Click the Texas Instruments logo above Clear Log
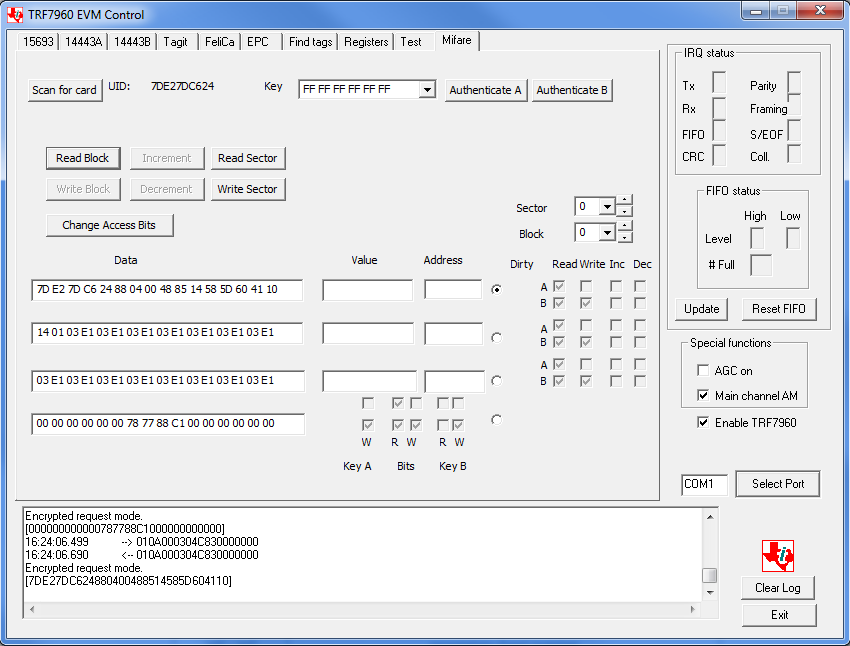Image resolution: width=850 pixels, height=646 pixels. [777, 555]
